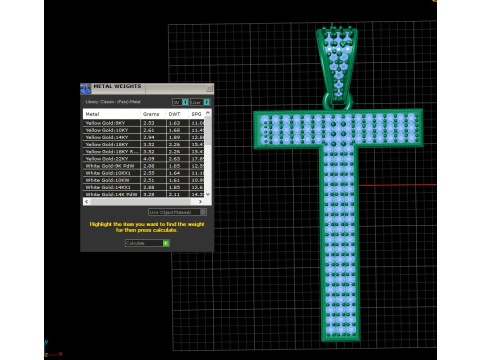Click the 2.61 grams value
The height and width of the screenshot is (360, 480).
148,130
